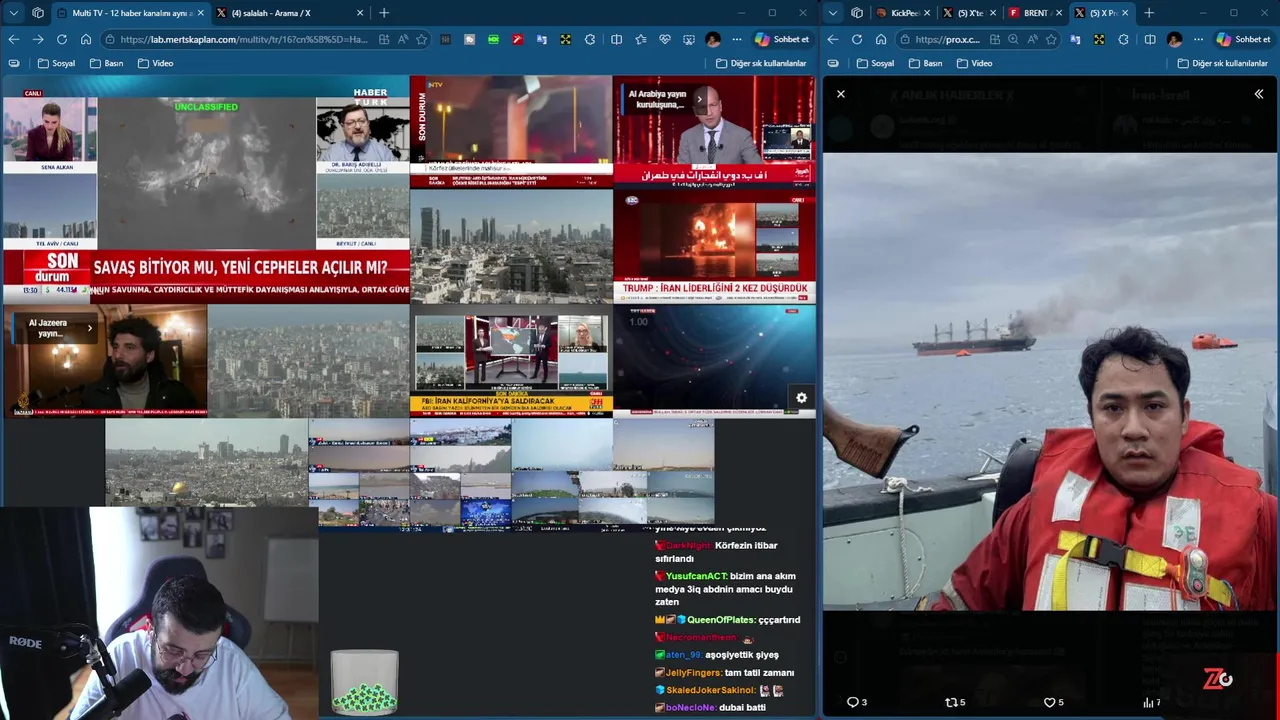Click chat username JellyFingers
This screenshot has width=1280, height=720.
click(x=693, y=673)
